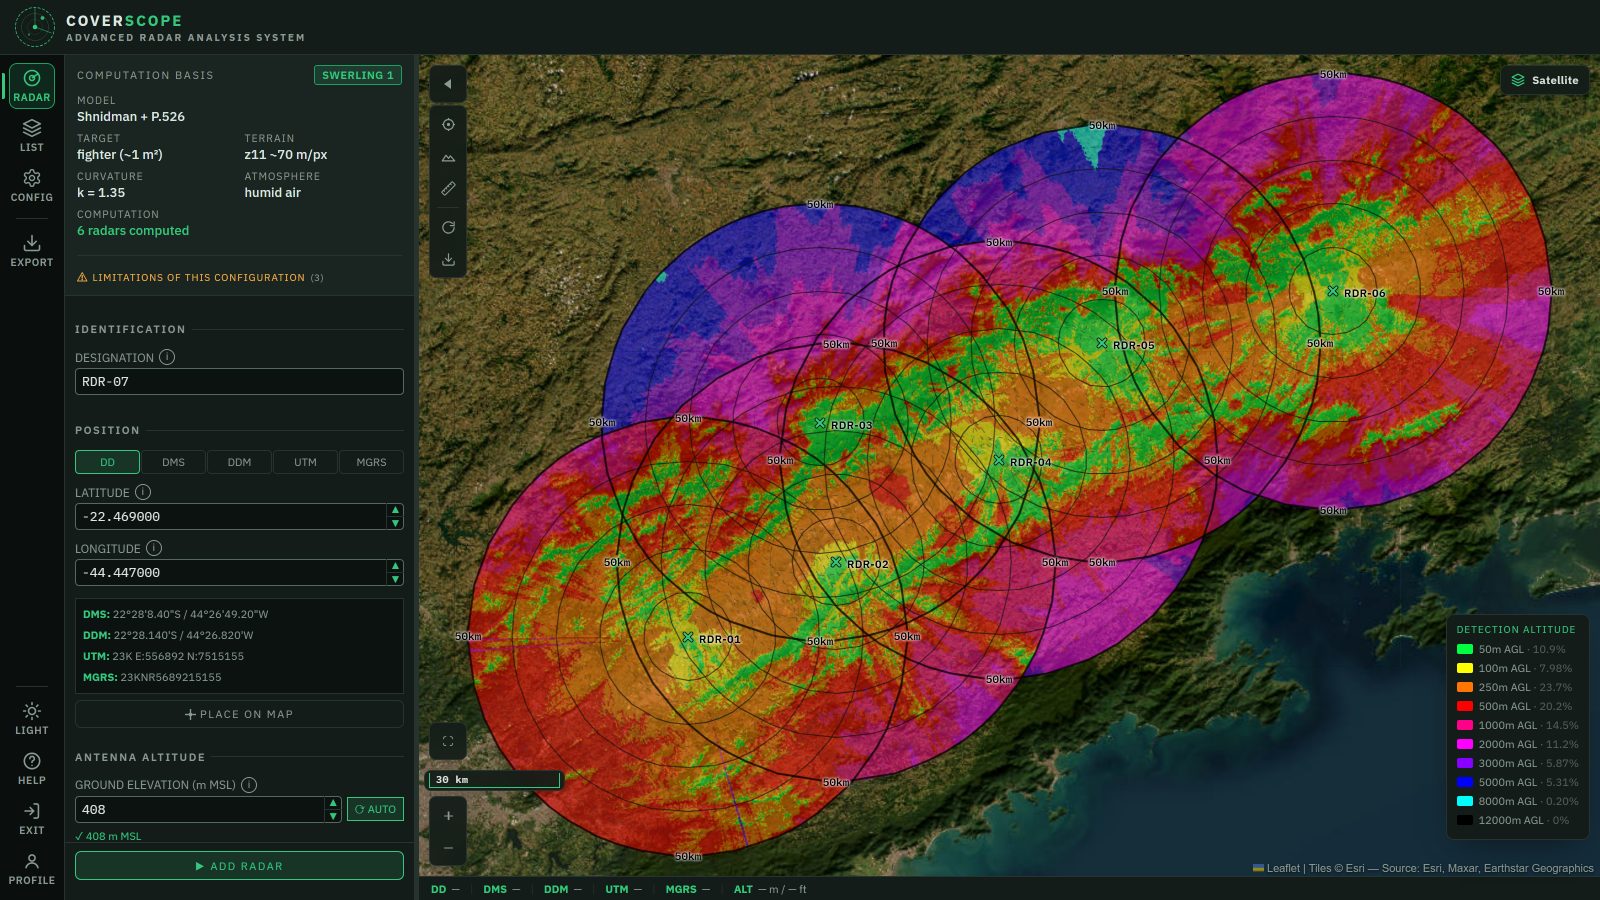
Task: Select DDM coordinate format
Action: (x=239, y=462)
